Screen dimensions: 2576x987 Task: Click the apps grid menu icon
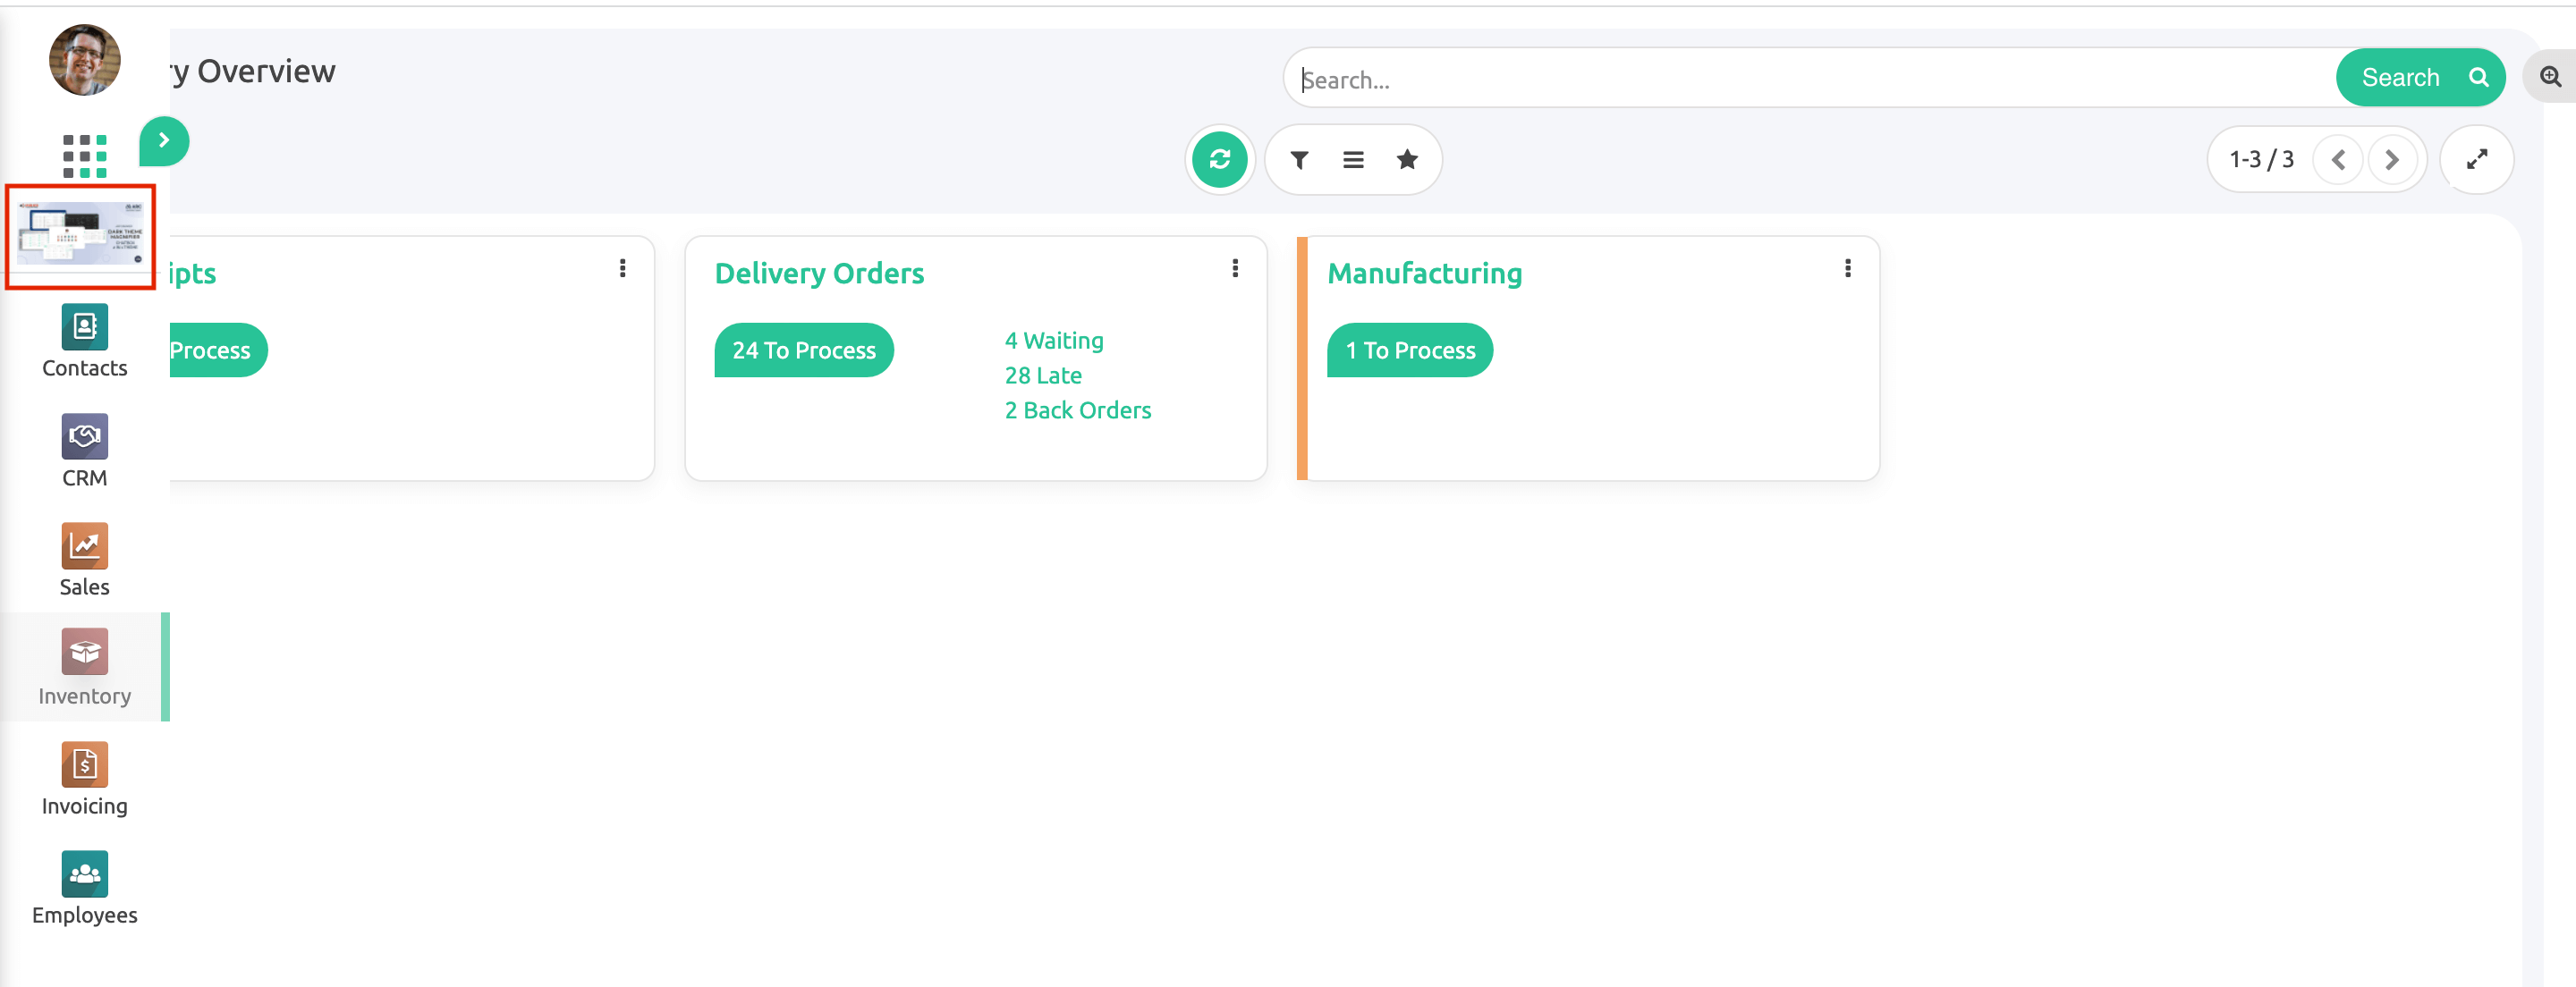pyautogui.click(x=84, y=156)
